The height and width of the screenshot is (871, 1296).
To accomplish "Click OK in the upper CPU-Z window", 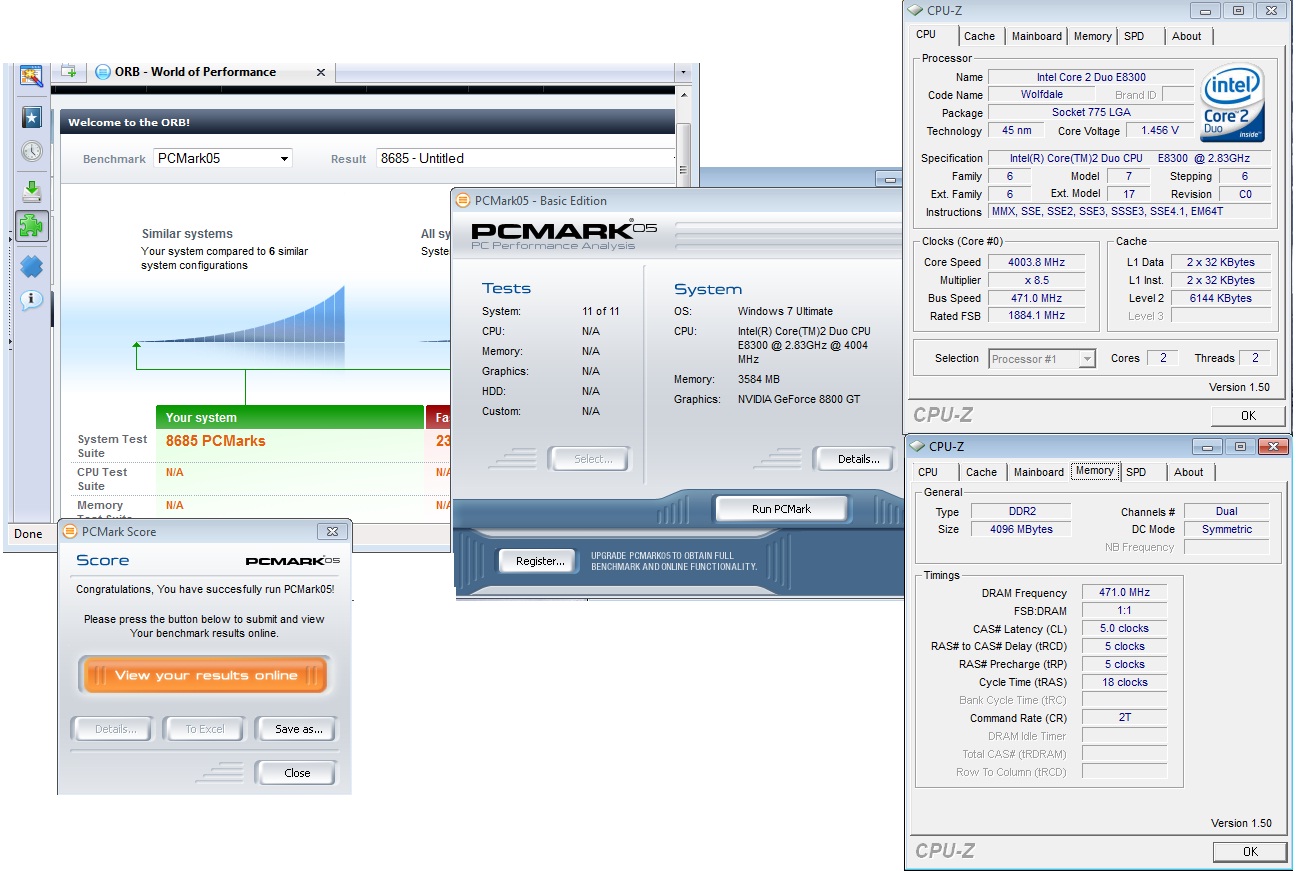I will click(x=1249, y=415).
